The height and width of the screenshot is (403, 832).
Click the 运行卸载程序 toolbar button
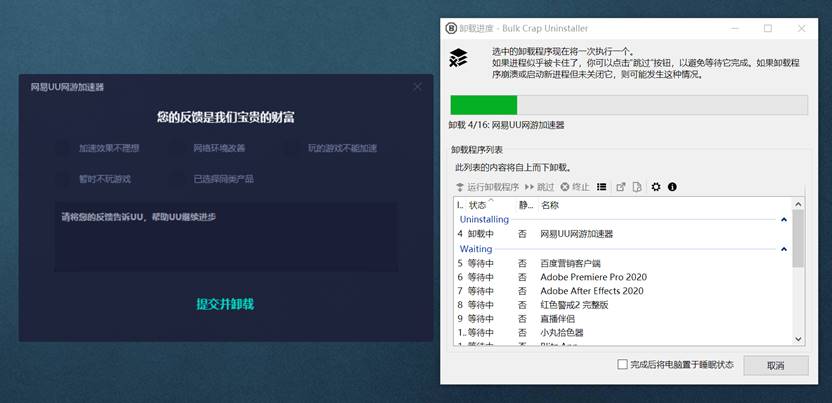click(488, 187)
